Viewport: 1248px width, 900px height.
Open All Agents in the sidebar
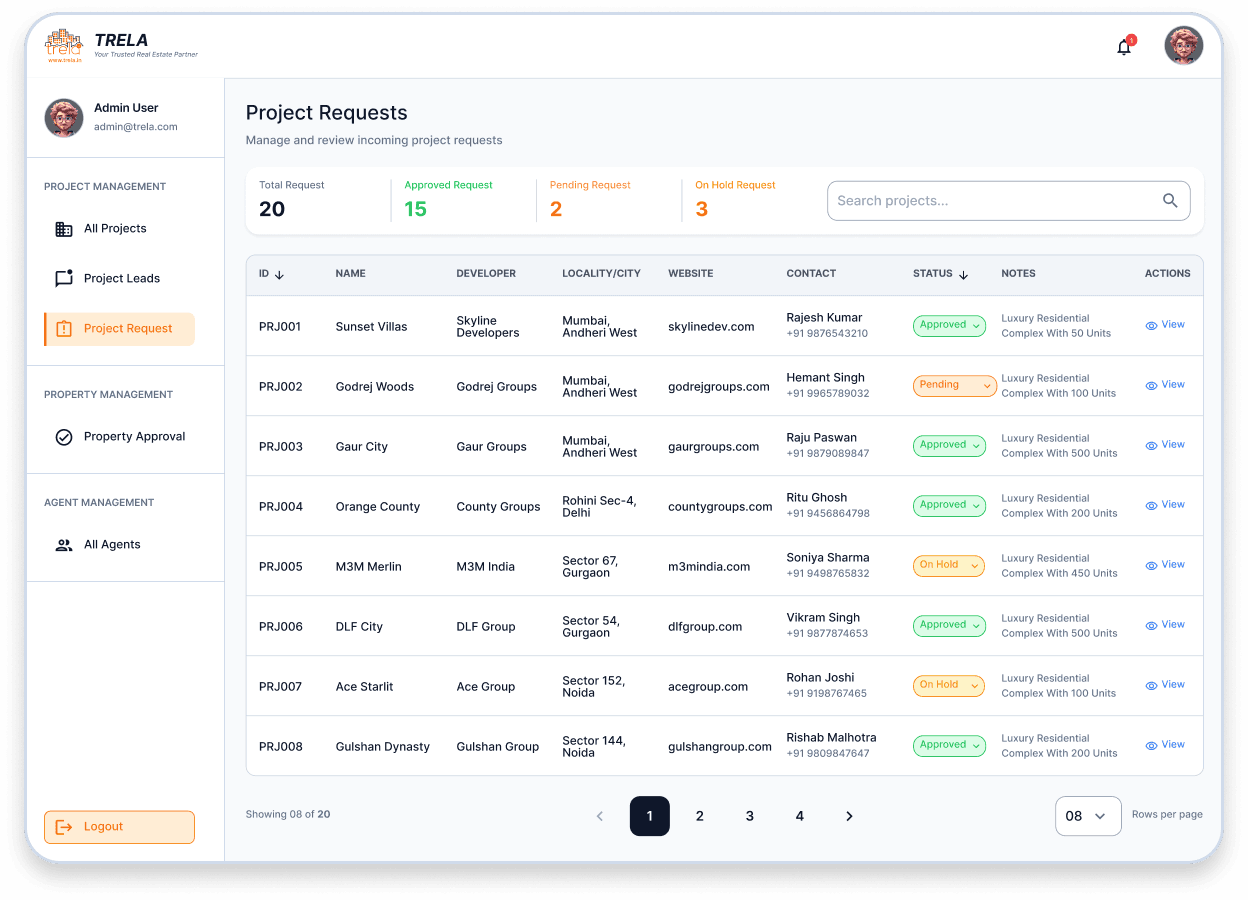[x=119, y=545]
